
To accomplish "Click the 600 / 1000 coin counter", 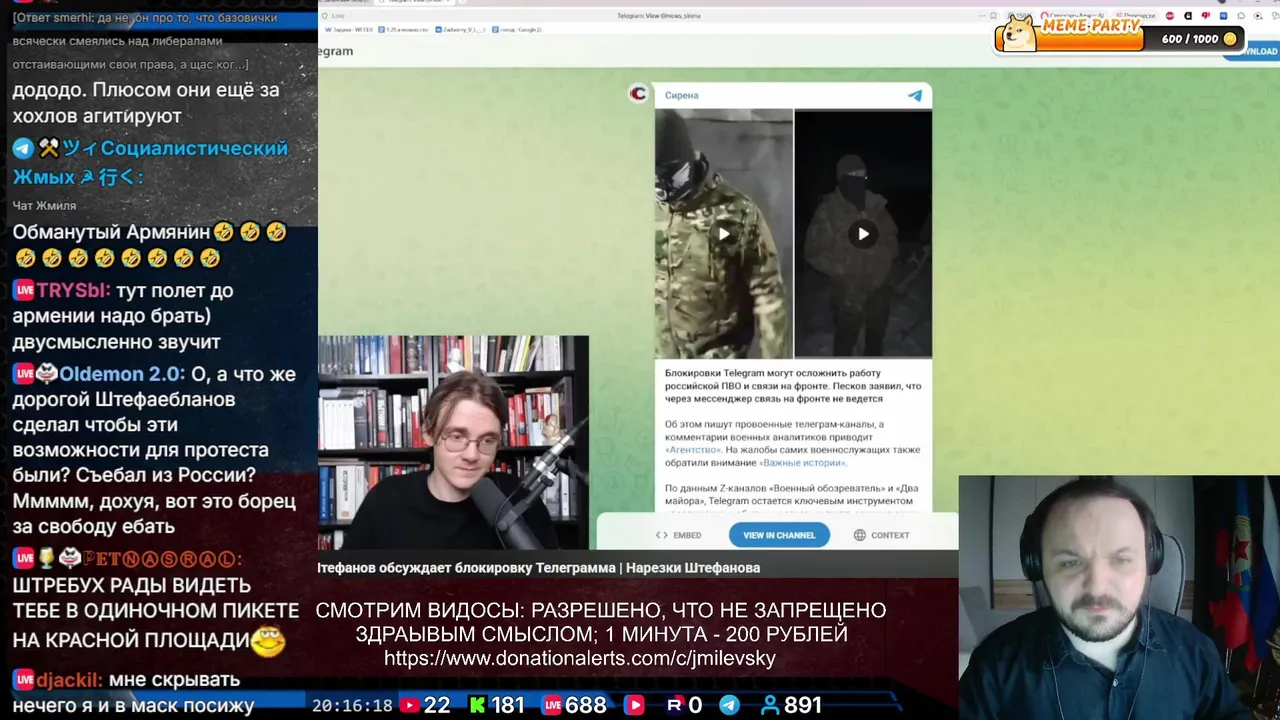I will (x=1190, y=39).
